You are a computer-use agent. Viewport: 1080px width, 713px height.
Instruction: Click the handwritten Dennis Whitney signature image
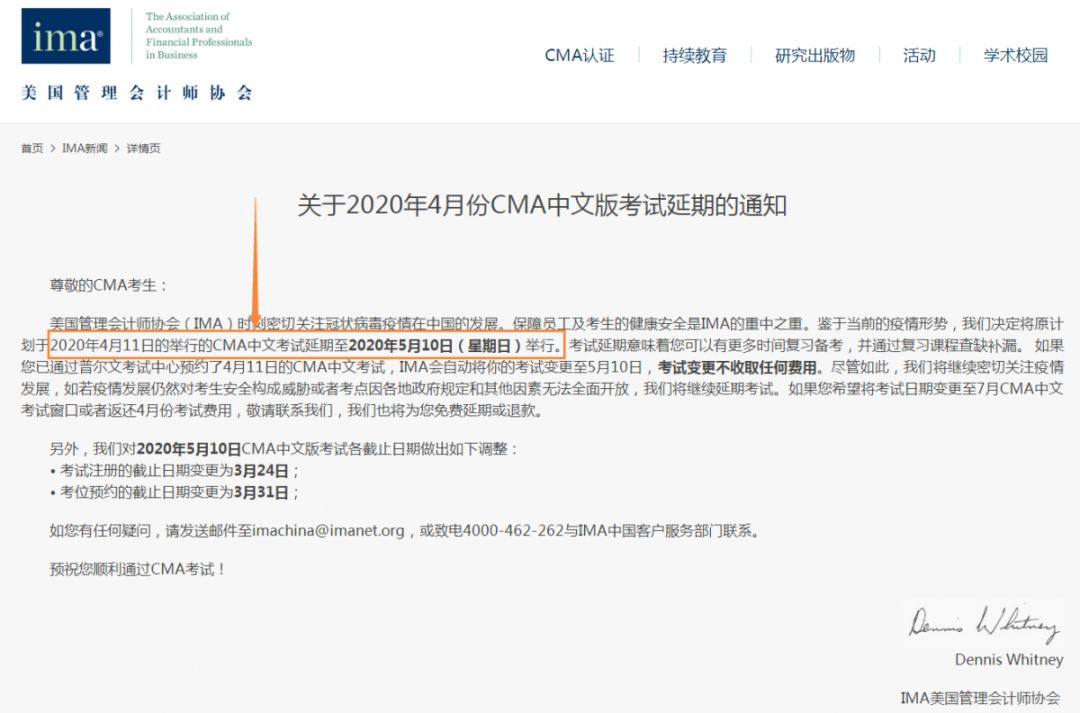(x=982, y=623)
